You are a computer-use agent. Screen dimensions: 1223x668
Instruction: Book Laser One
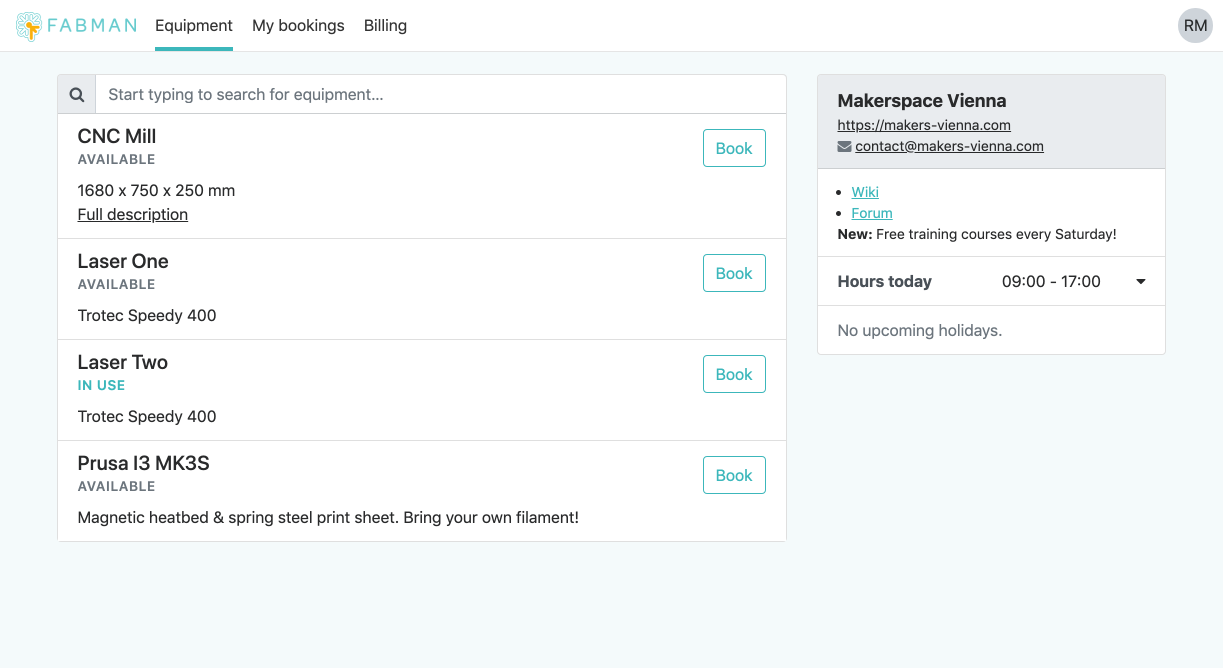734,273
